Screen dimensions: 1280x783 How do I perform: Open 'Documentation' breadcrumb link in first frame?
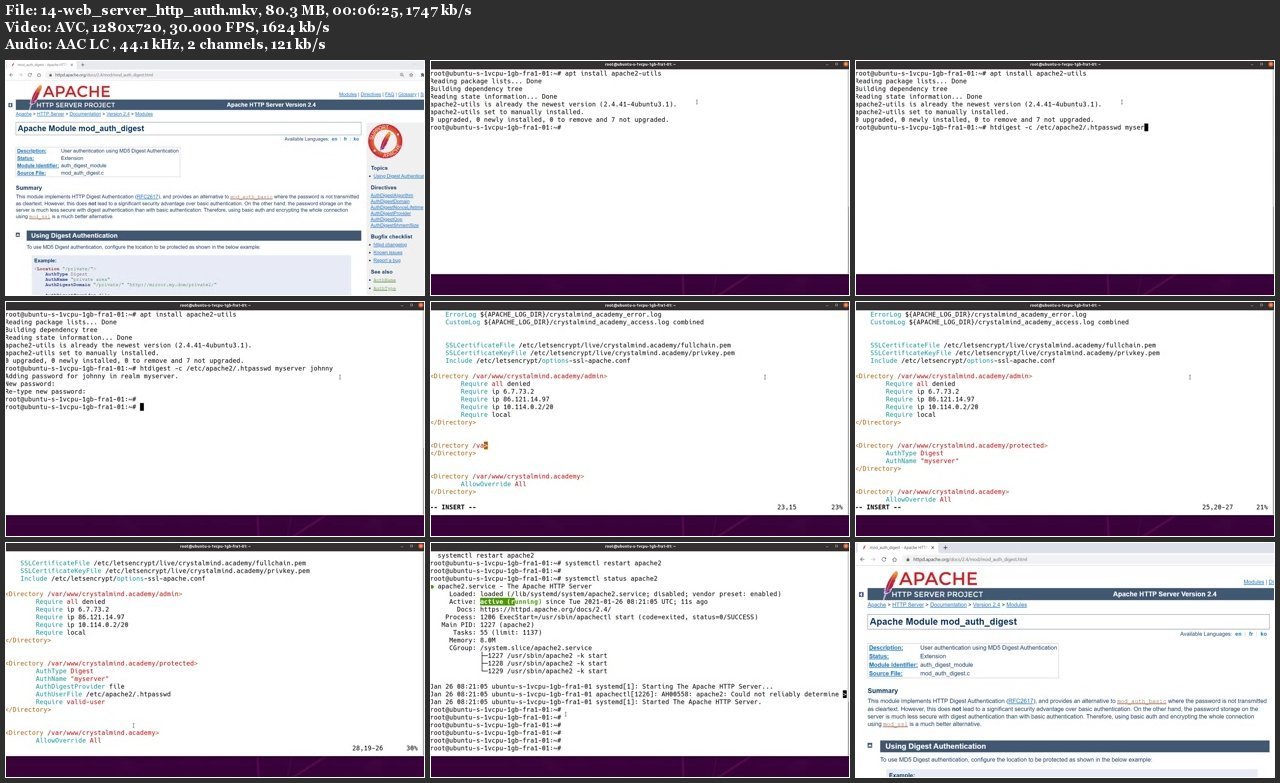[x=85, y=114]
